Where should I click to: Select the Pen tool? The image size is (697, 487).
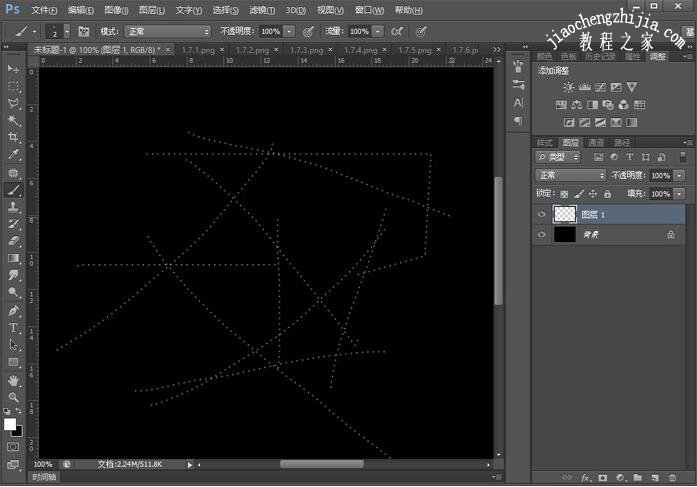14,310
